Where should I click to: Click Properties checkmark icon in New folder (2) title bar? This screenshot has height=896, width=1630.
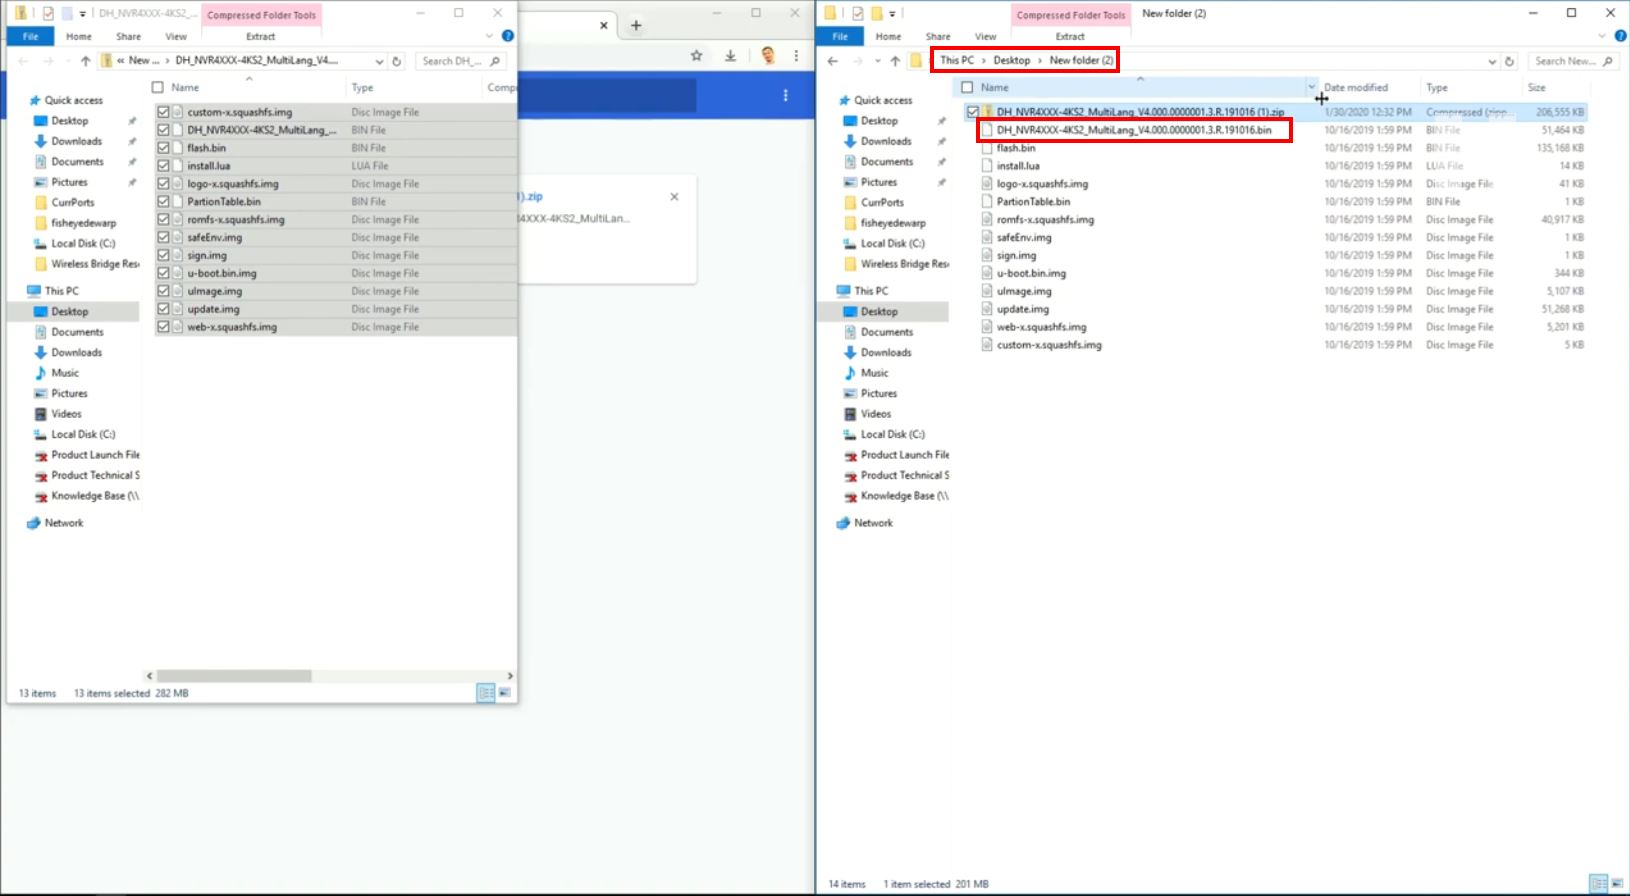point(857,13)
